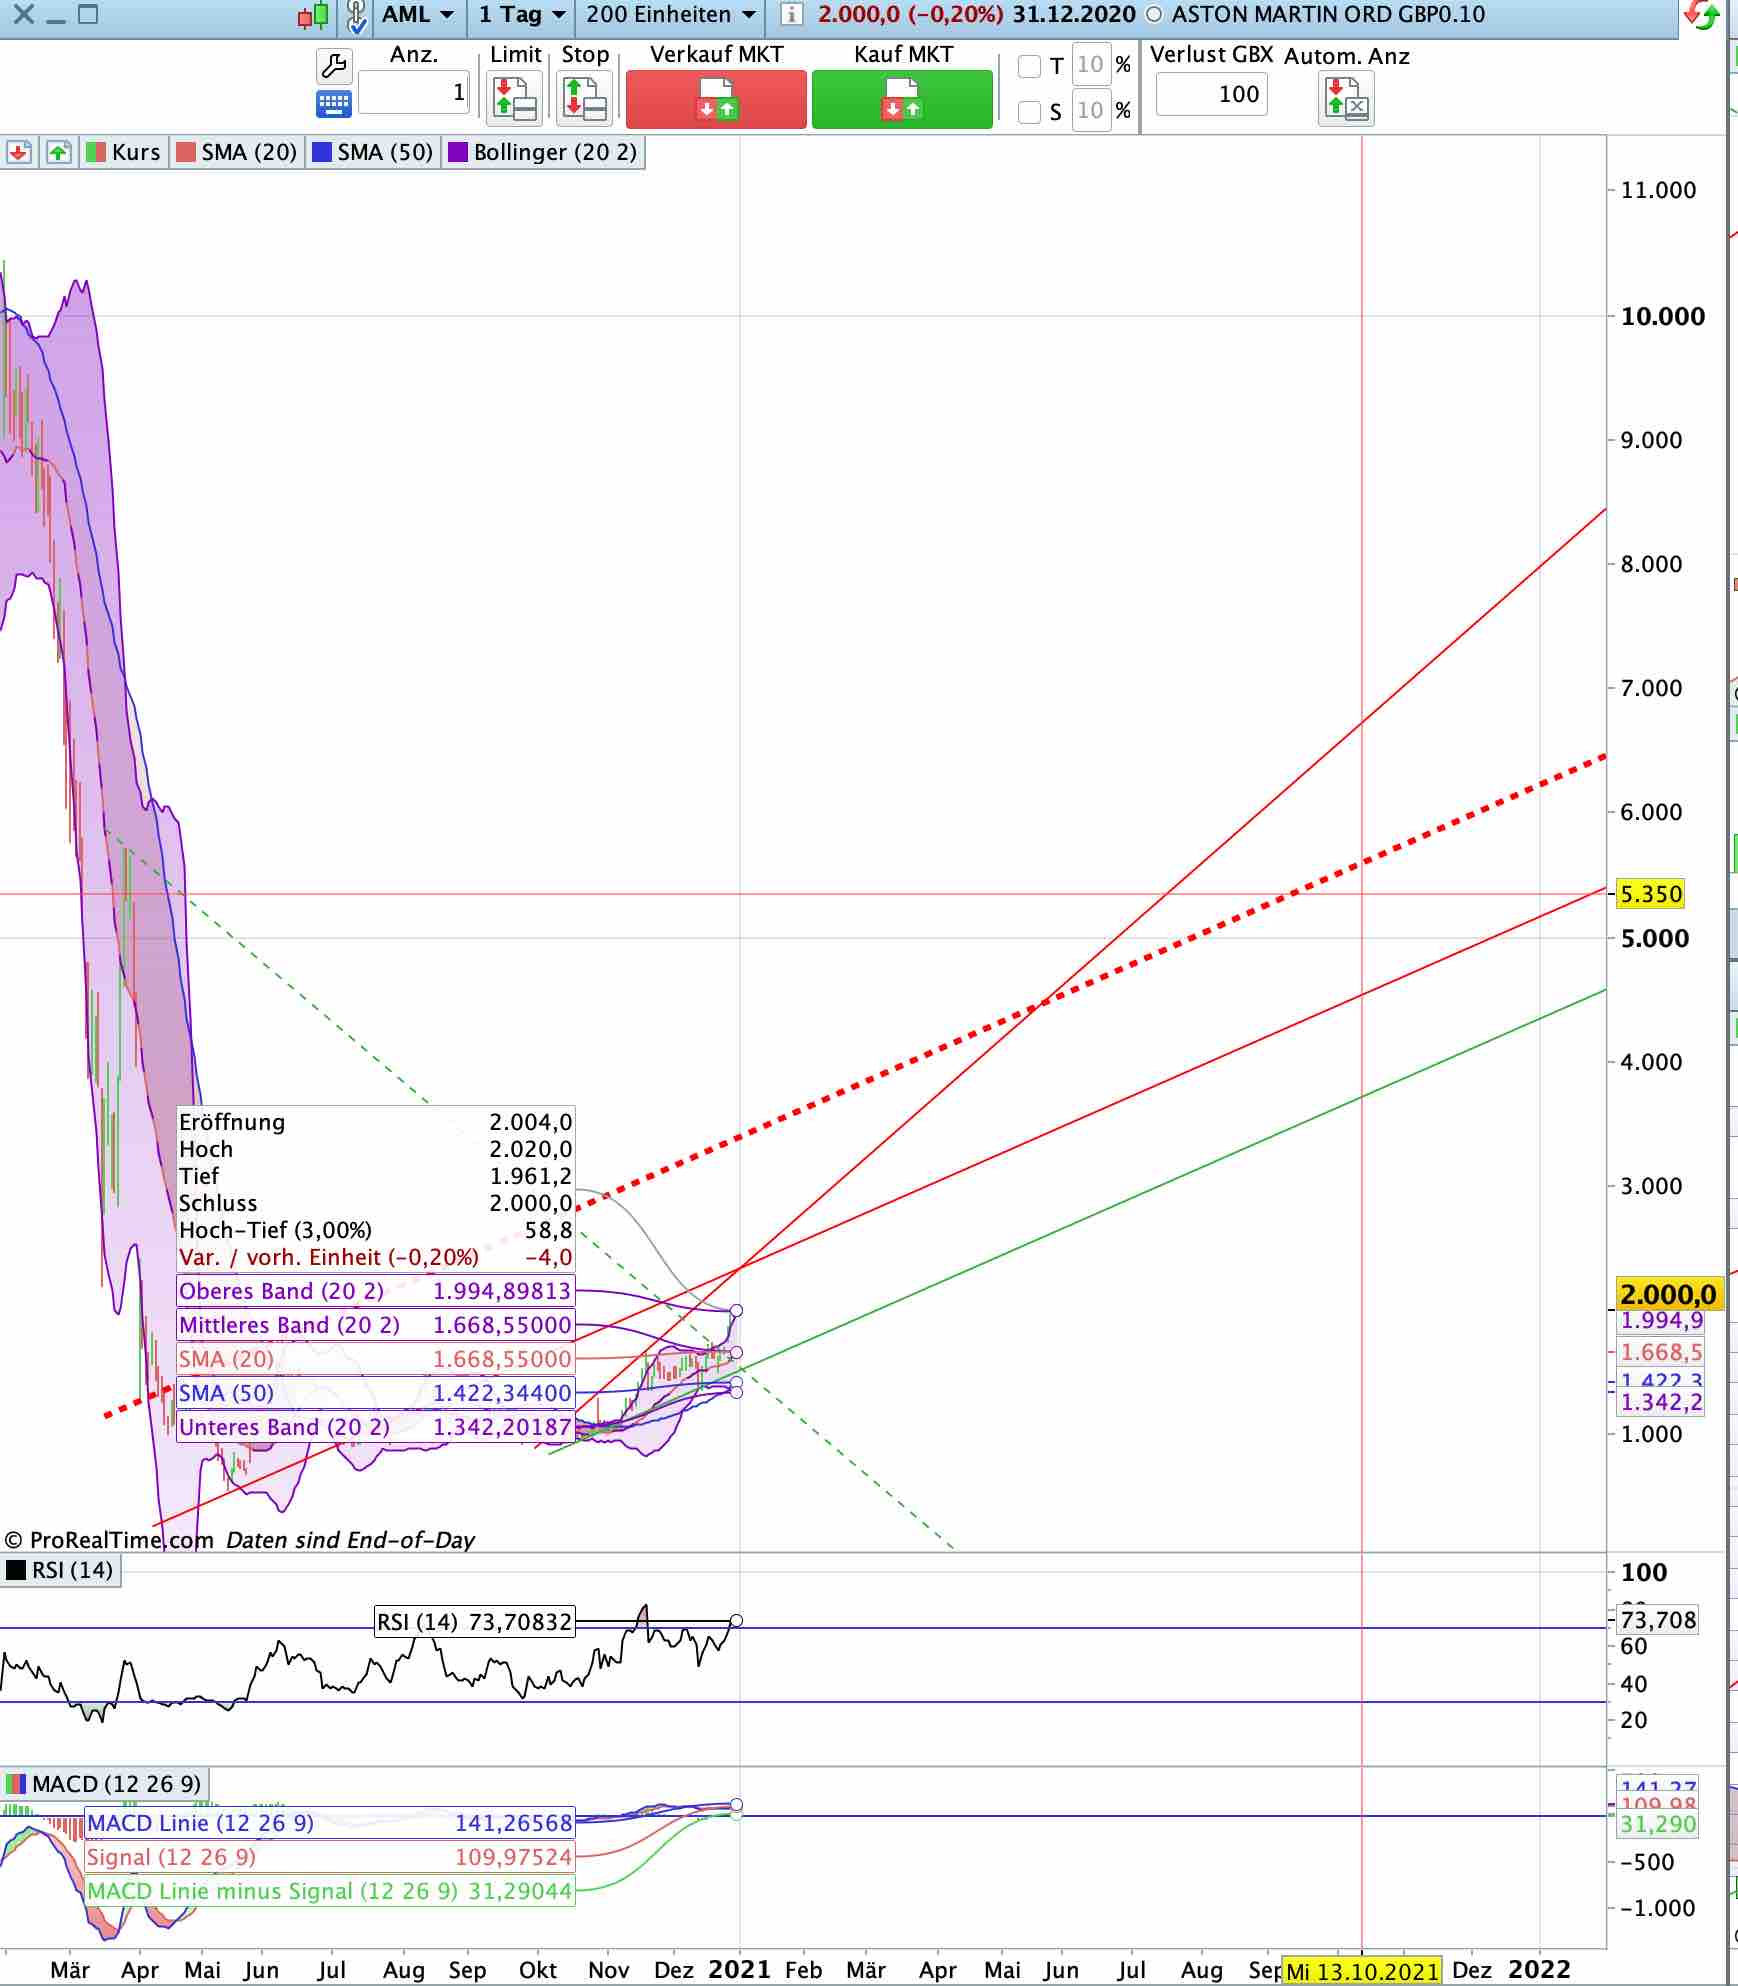Click the Mittleres Band (20 2) value row
This screenshot has height=1986, width=1738.
coord(376,1325)
